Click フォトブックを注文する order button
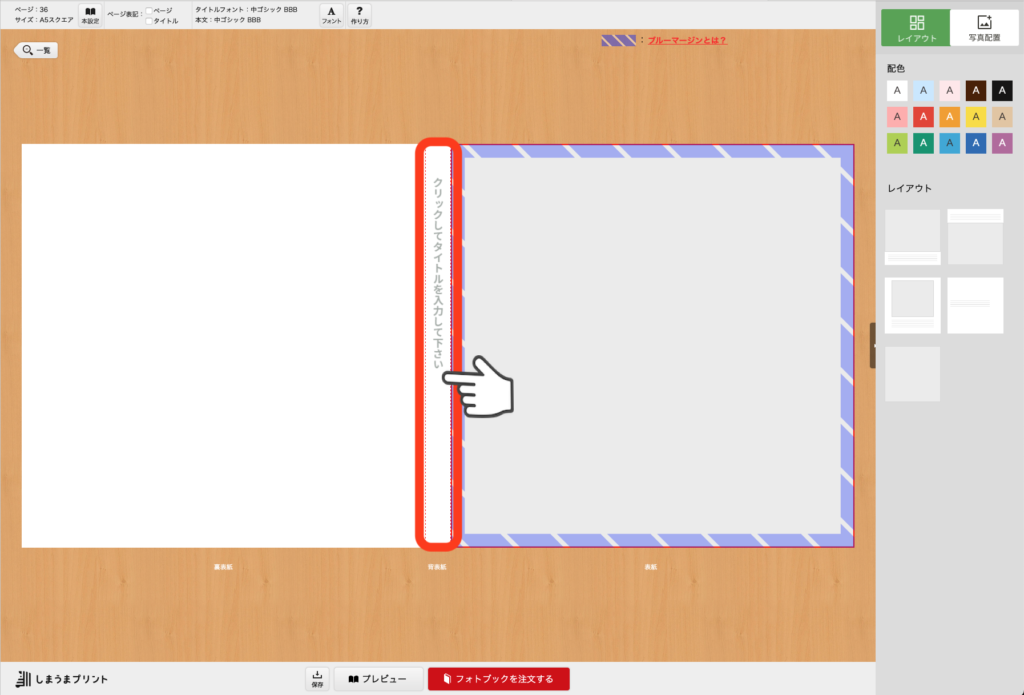 coord(498,679)
